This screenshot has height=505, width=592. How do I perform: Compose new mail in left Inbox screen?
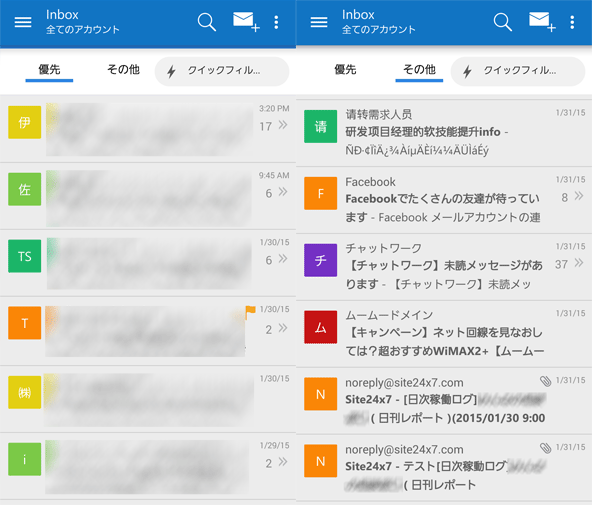(246, 22)
